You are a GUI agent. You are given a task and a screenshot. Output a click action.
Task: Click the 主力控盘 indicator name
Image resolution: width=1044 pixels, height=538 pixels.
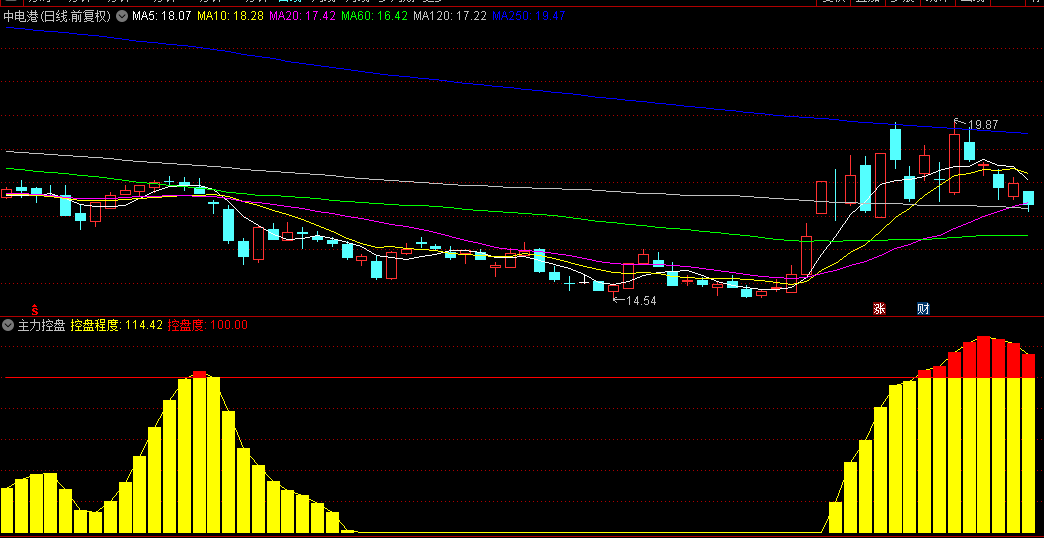pyautogui.click(x=41, y=326)
